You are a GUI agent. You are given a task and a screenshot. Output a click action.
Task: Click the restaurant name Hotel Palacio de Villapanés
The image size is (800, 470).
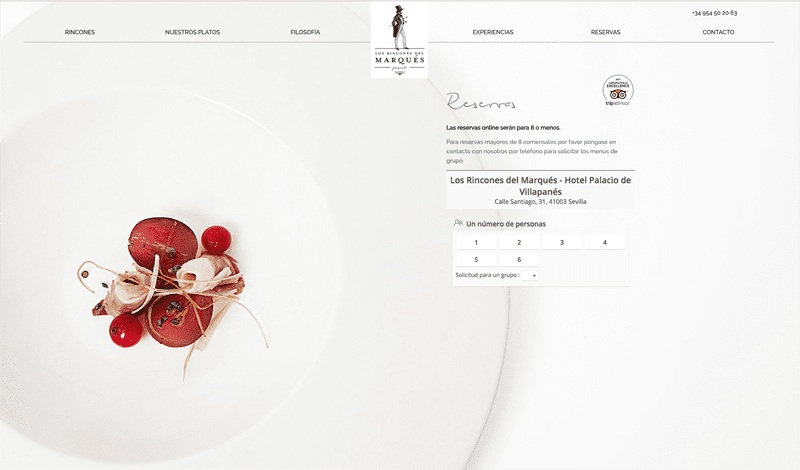click(x=540, y=186)
